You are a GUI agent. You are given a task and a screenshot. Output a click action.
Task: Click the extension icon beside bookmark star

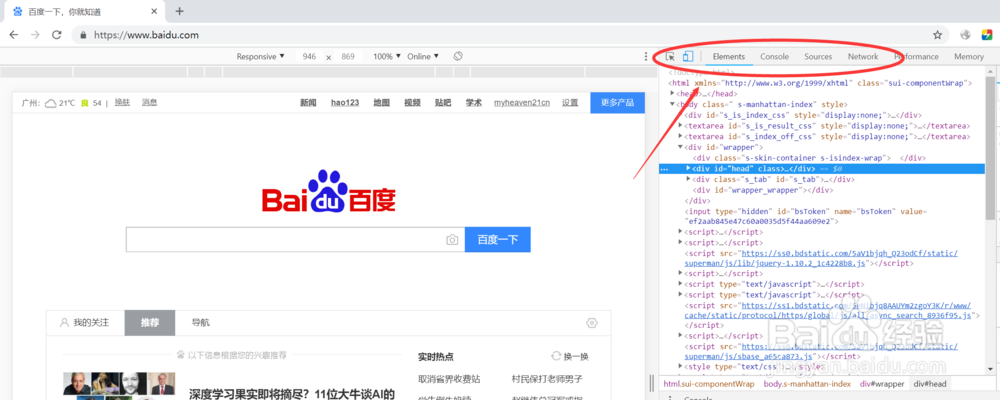[x=965, y=35]
